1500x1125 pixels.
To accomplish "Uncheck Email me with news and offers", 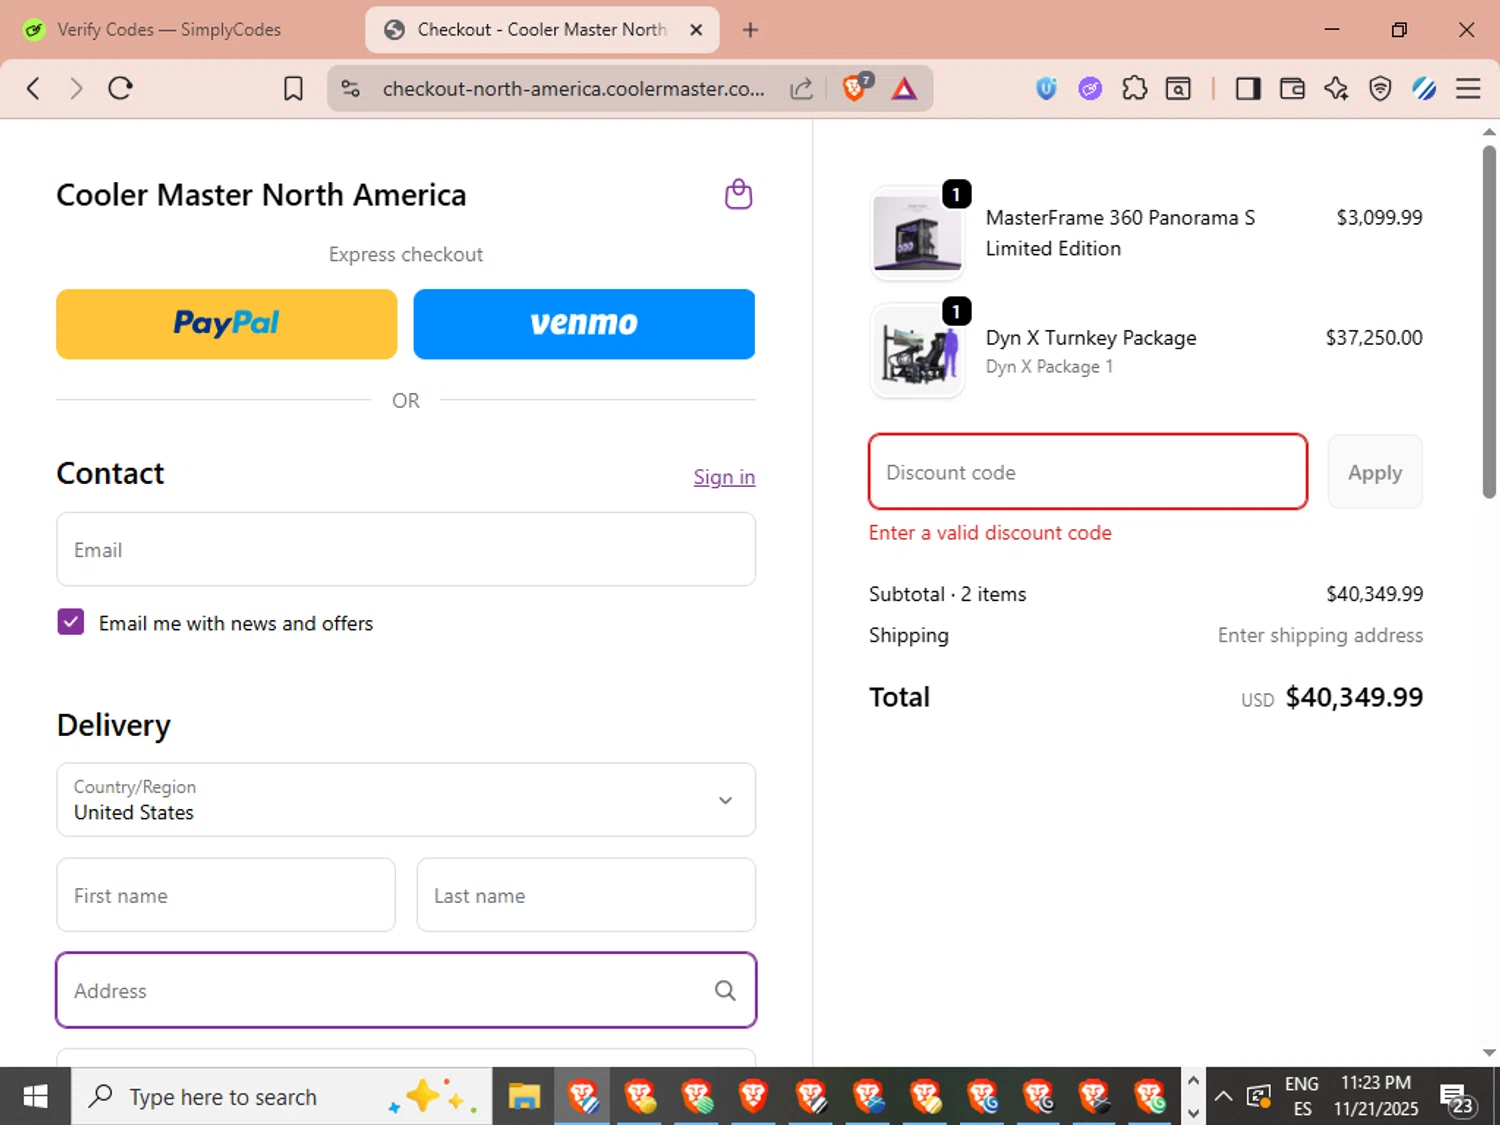I will click(70, 622).
